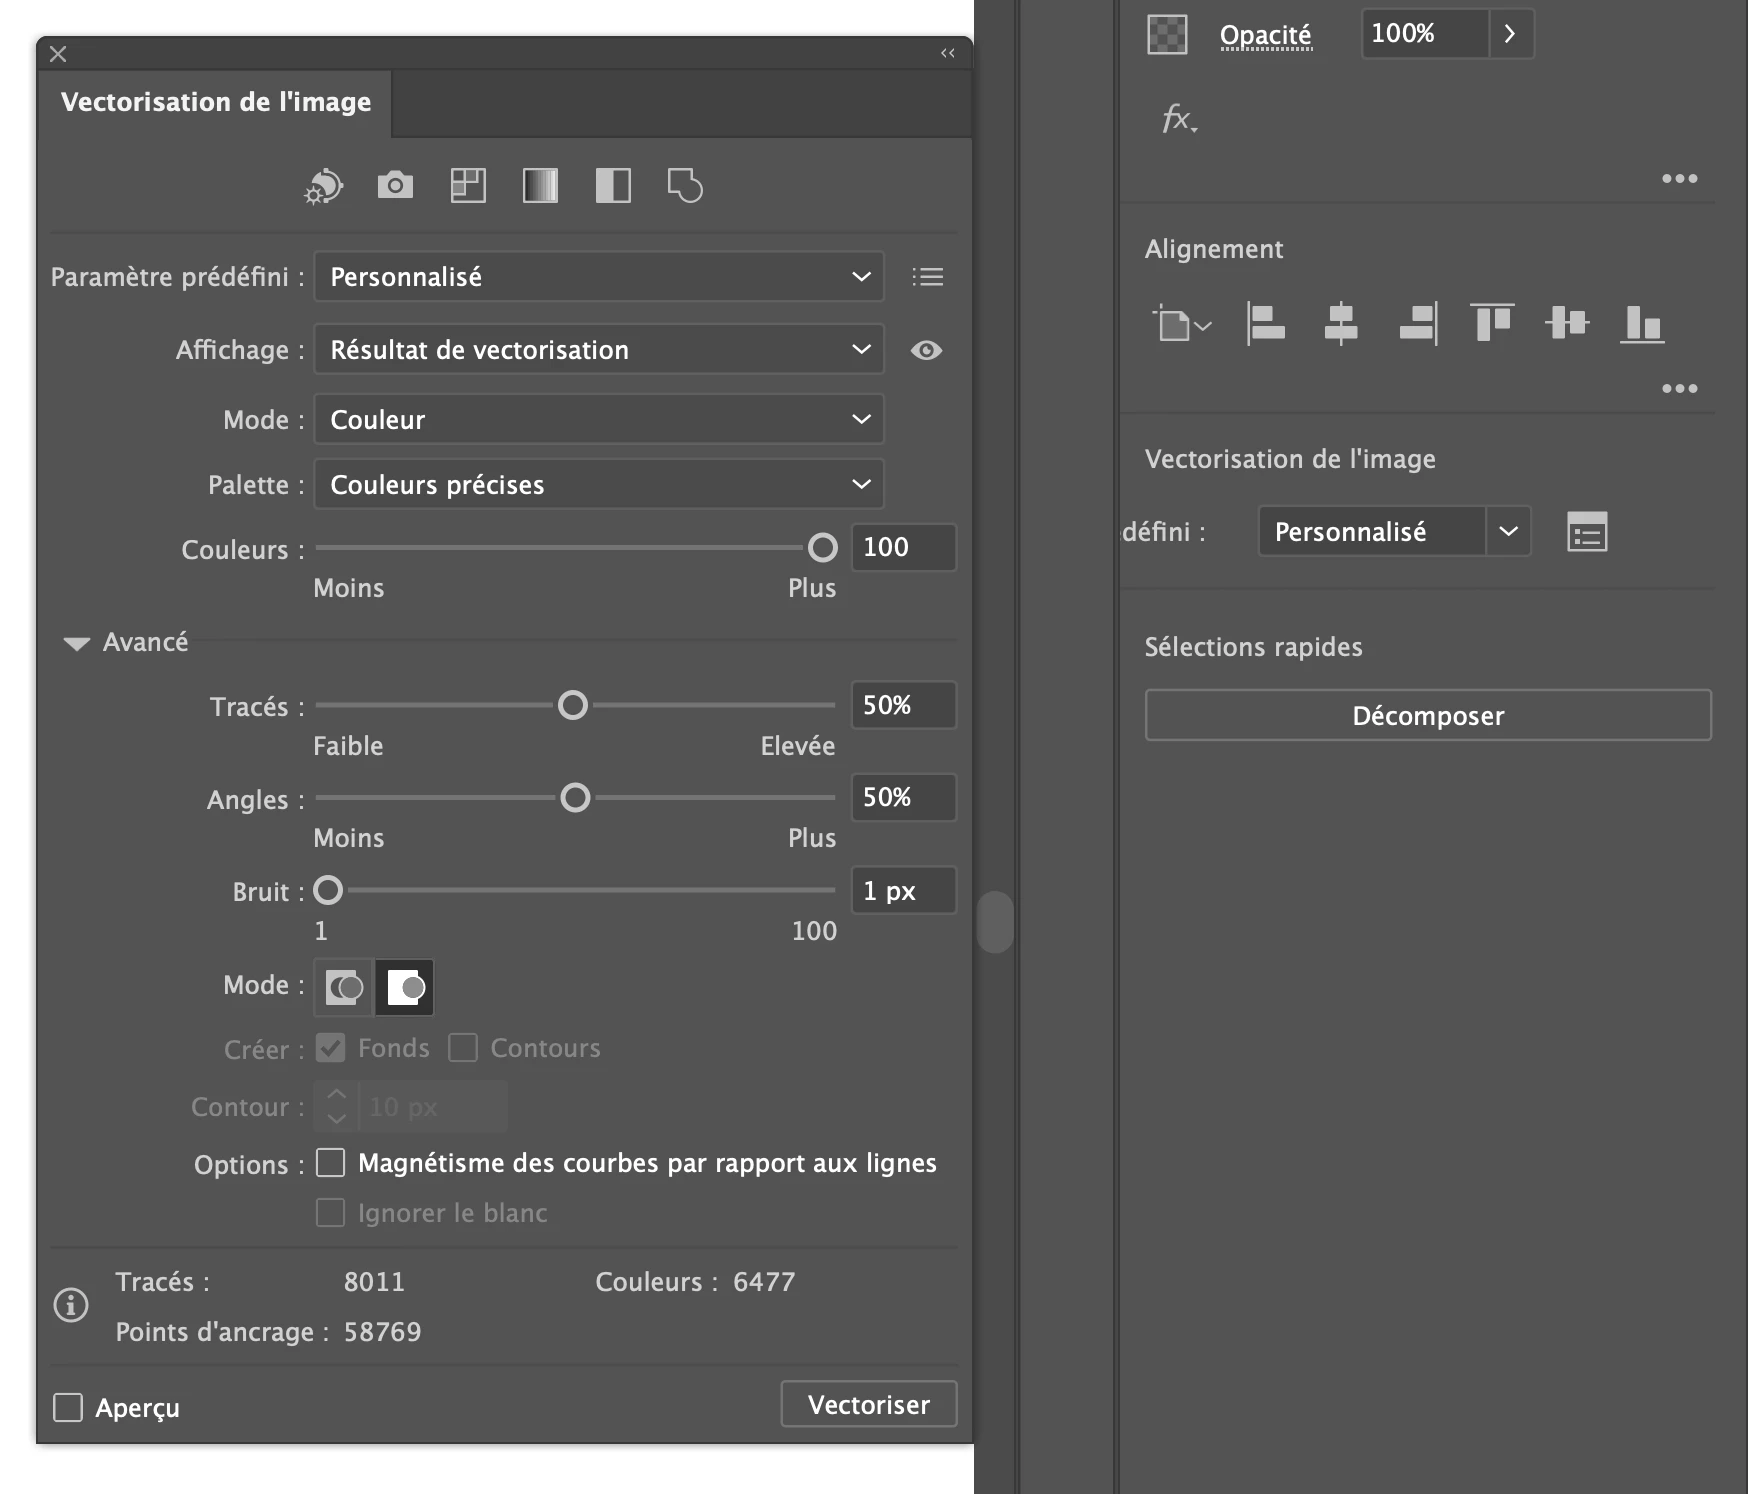
Task: Click the Couleurs value field showing 100
Action: (903, 548)
